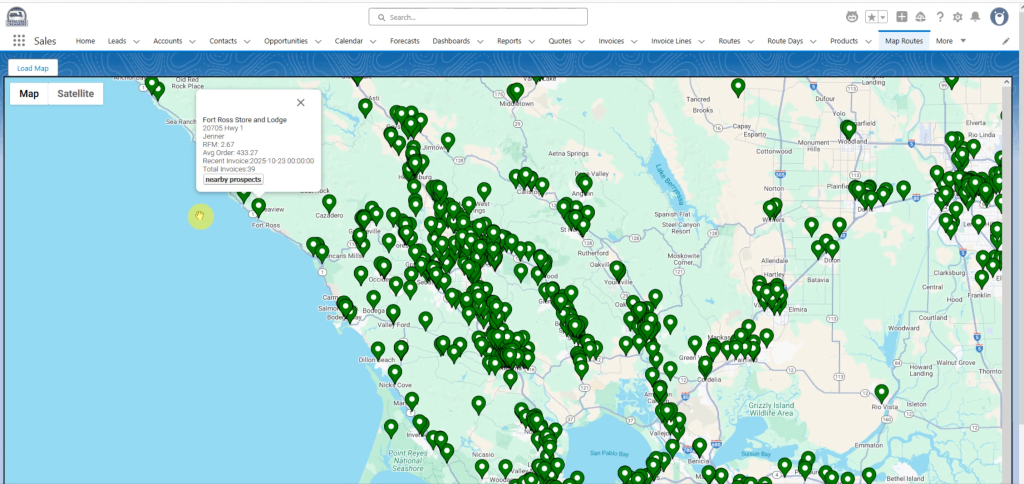Click the Point Reyes National Seashore label
1024x484 pixels.
tap(407, 460)
